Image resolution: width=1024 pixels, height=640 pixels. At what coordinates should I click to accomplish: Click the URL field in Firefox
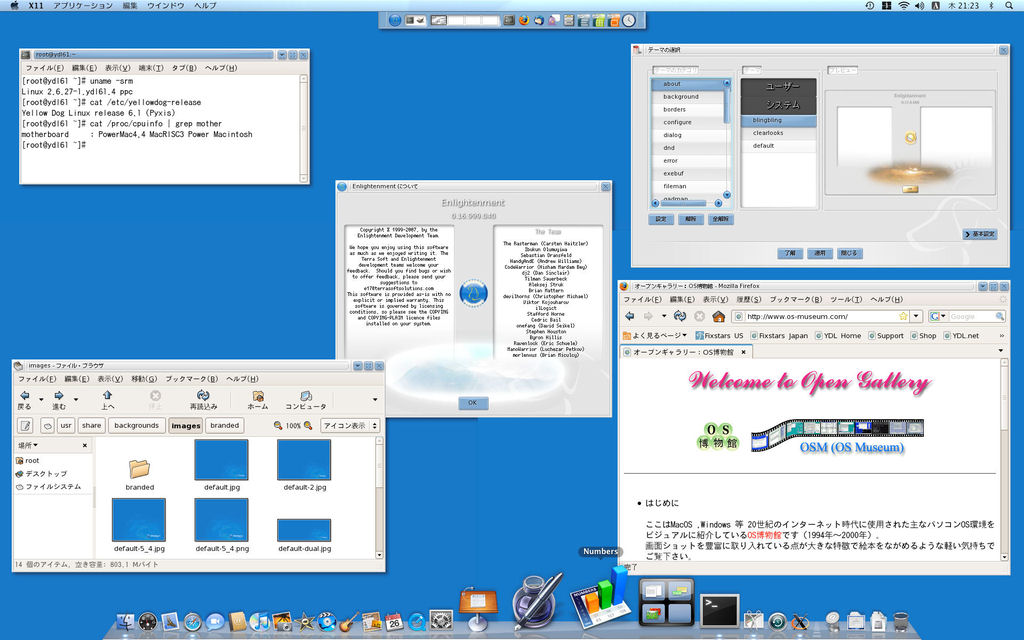pyautogui.click(x=822, y=316)
